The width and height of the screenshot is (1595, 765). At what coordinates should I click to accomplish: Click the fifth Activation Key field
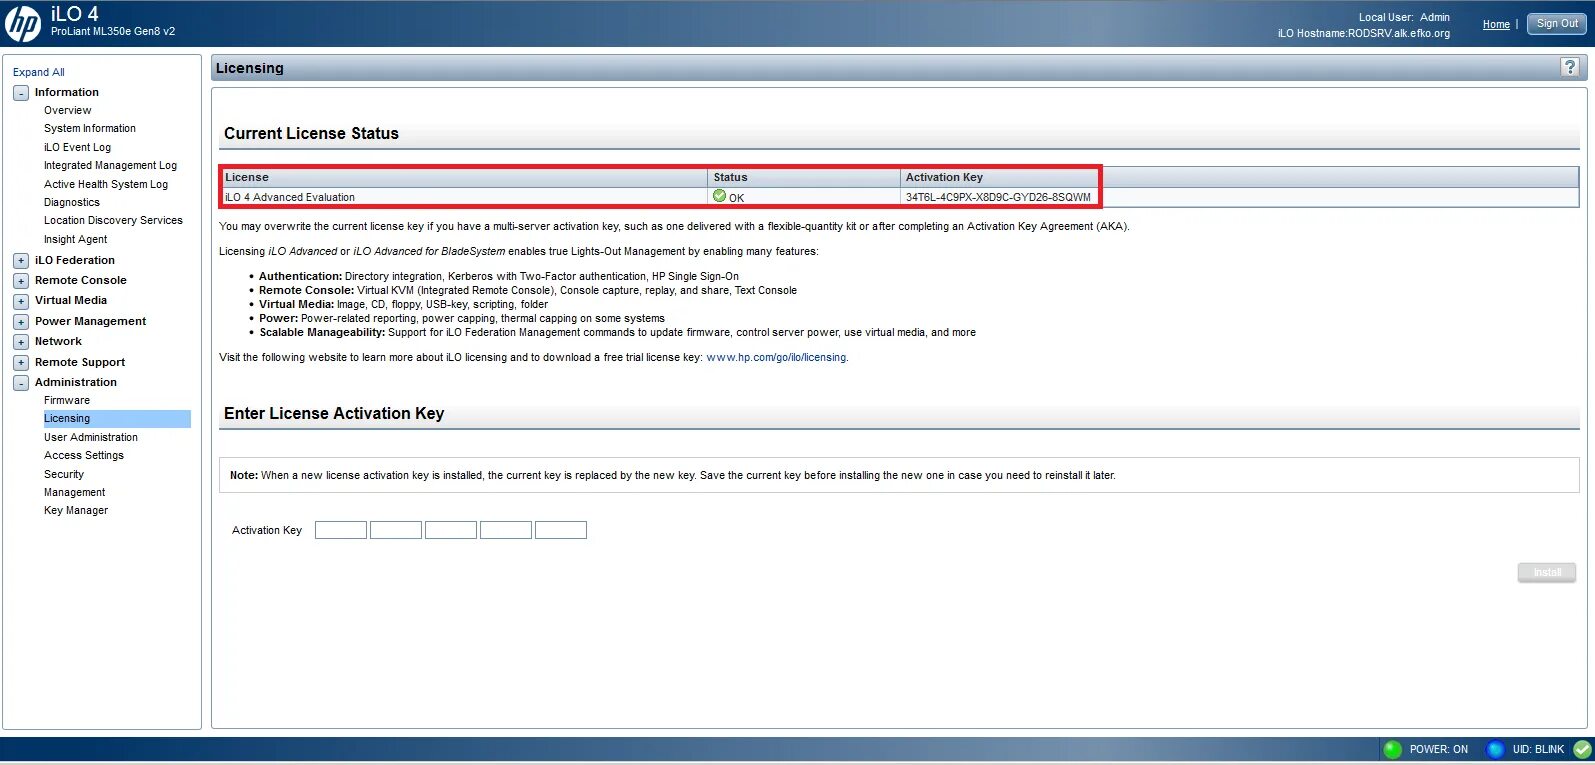pyautogui.click(x=561, y=530)
